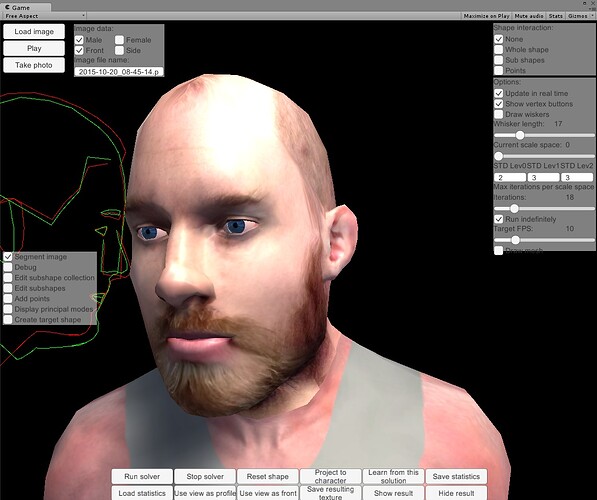Check the Side checkbox

coord(120,51)
